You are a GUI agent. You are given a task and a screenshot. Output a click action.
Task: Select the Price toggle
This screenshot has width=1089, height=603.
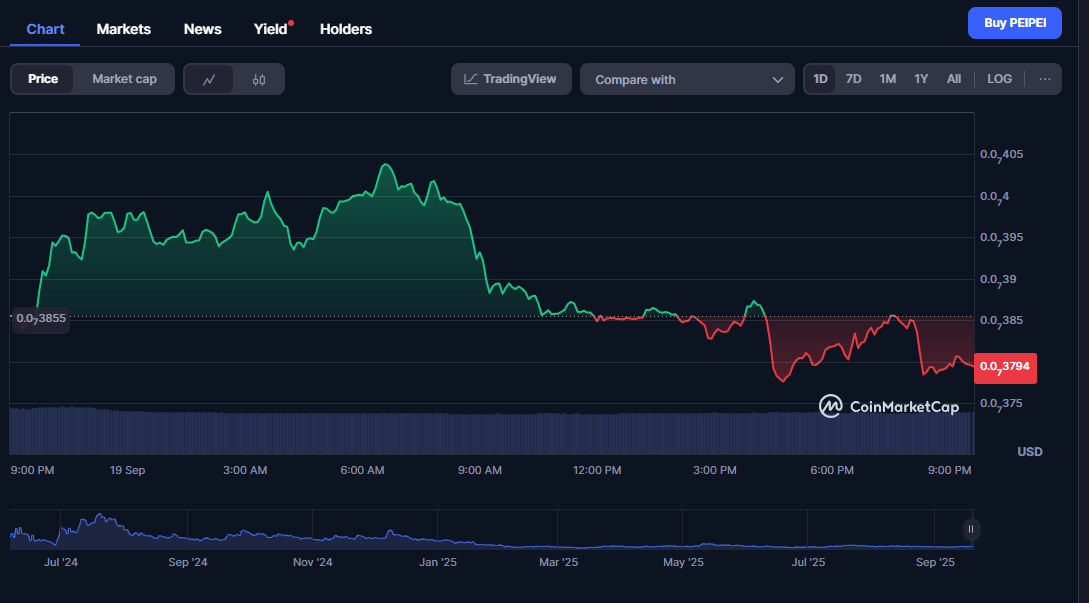click(43, 79)
